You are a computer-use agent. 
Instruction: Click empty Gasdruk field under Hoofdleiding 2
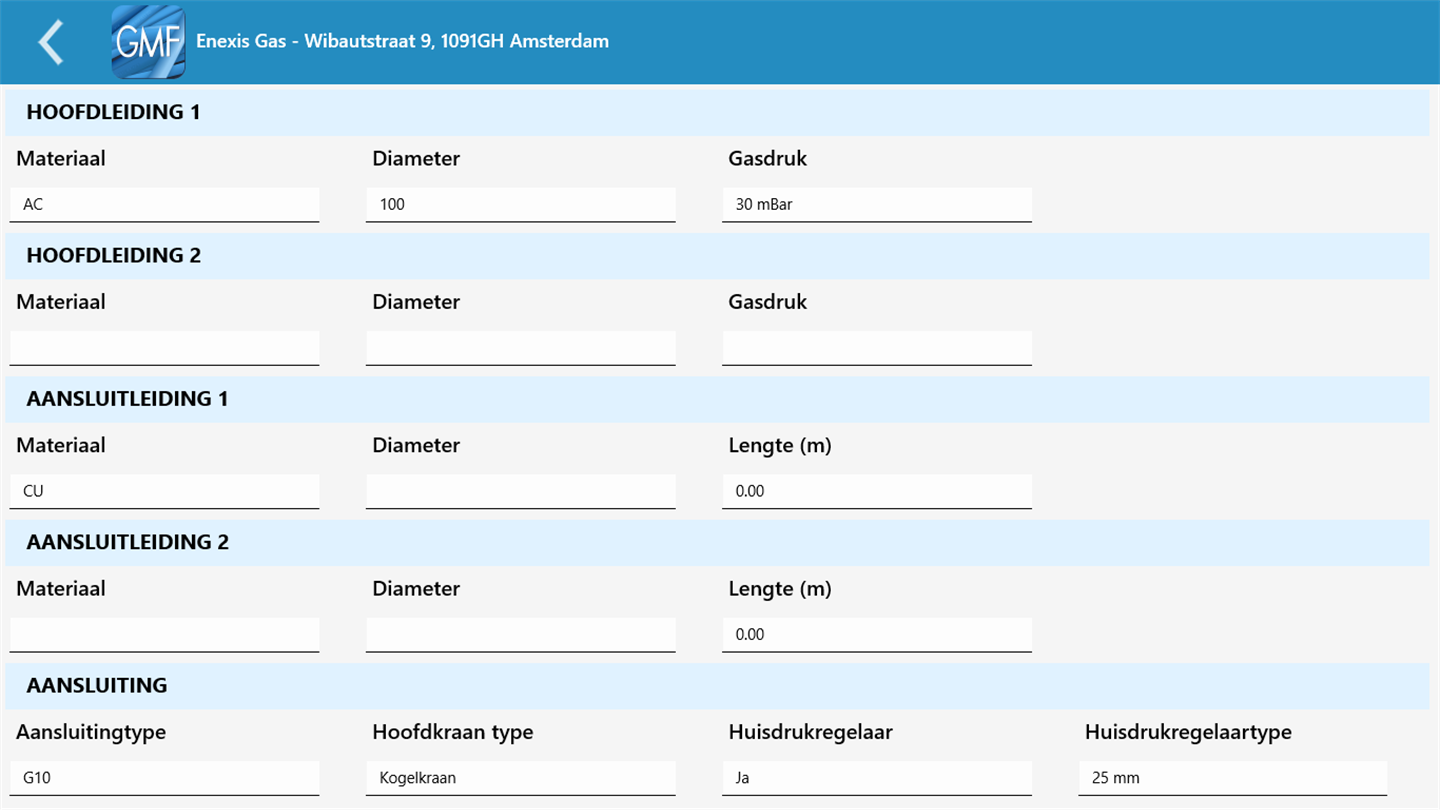877,348
